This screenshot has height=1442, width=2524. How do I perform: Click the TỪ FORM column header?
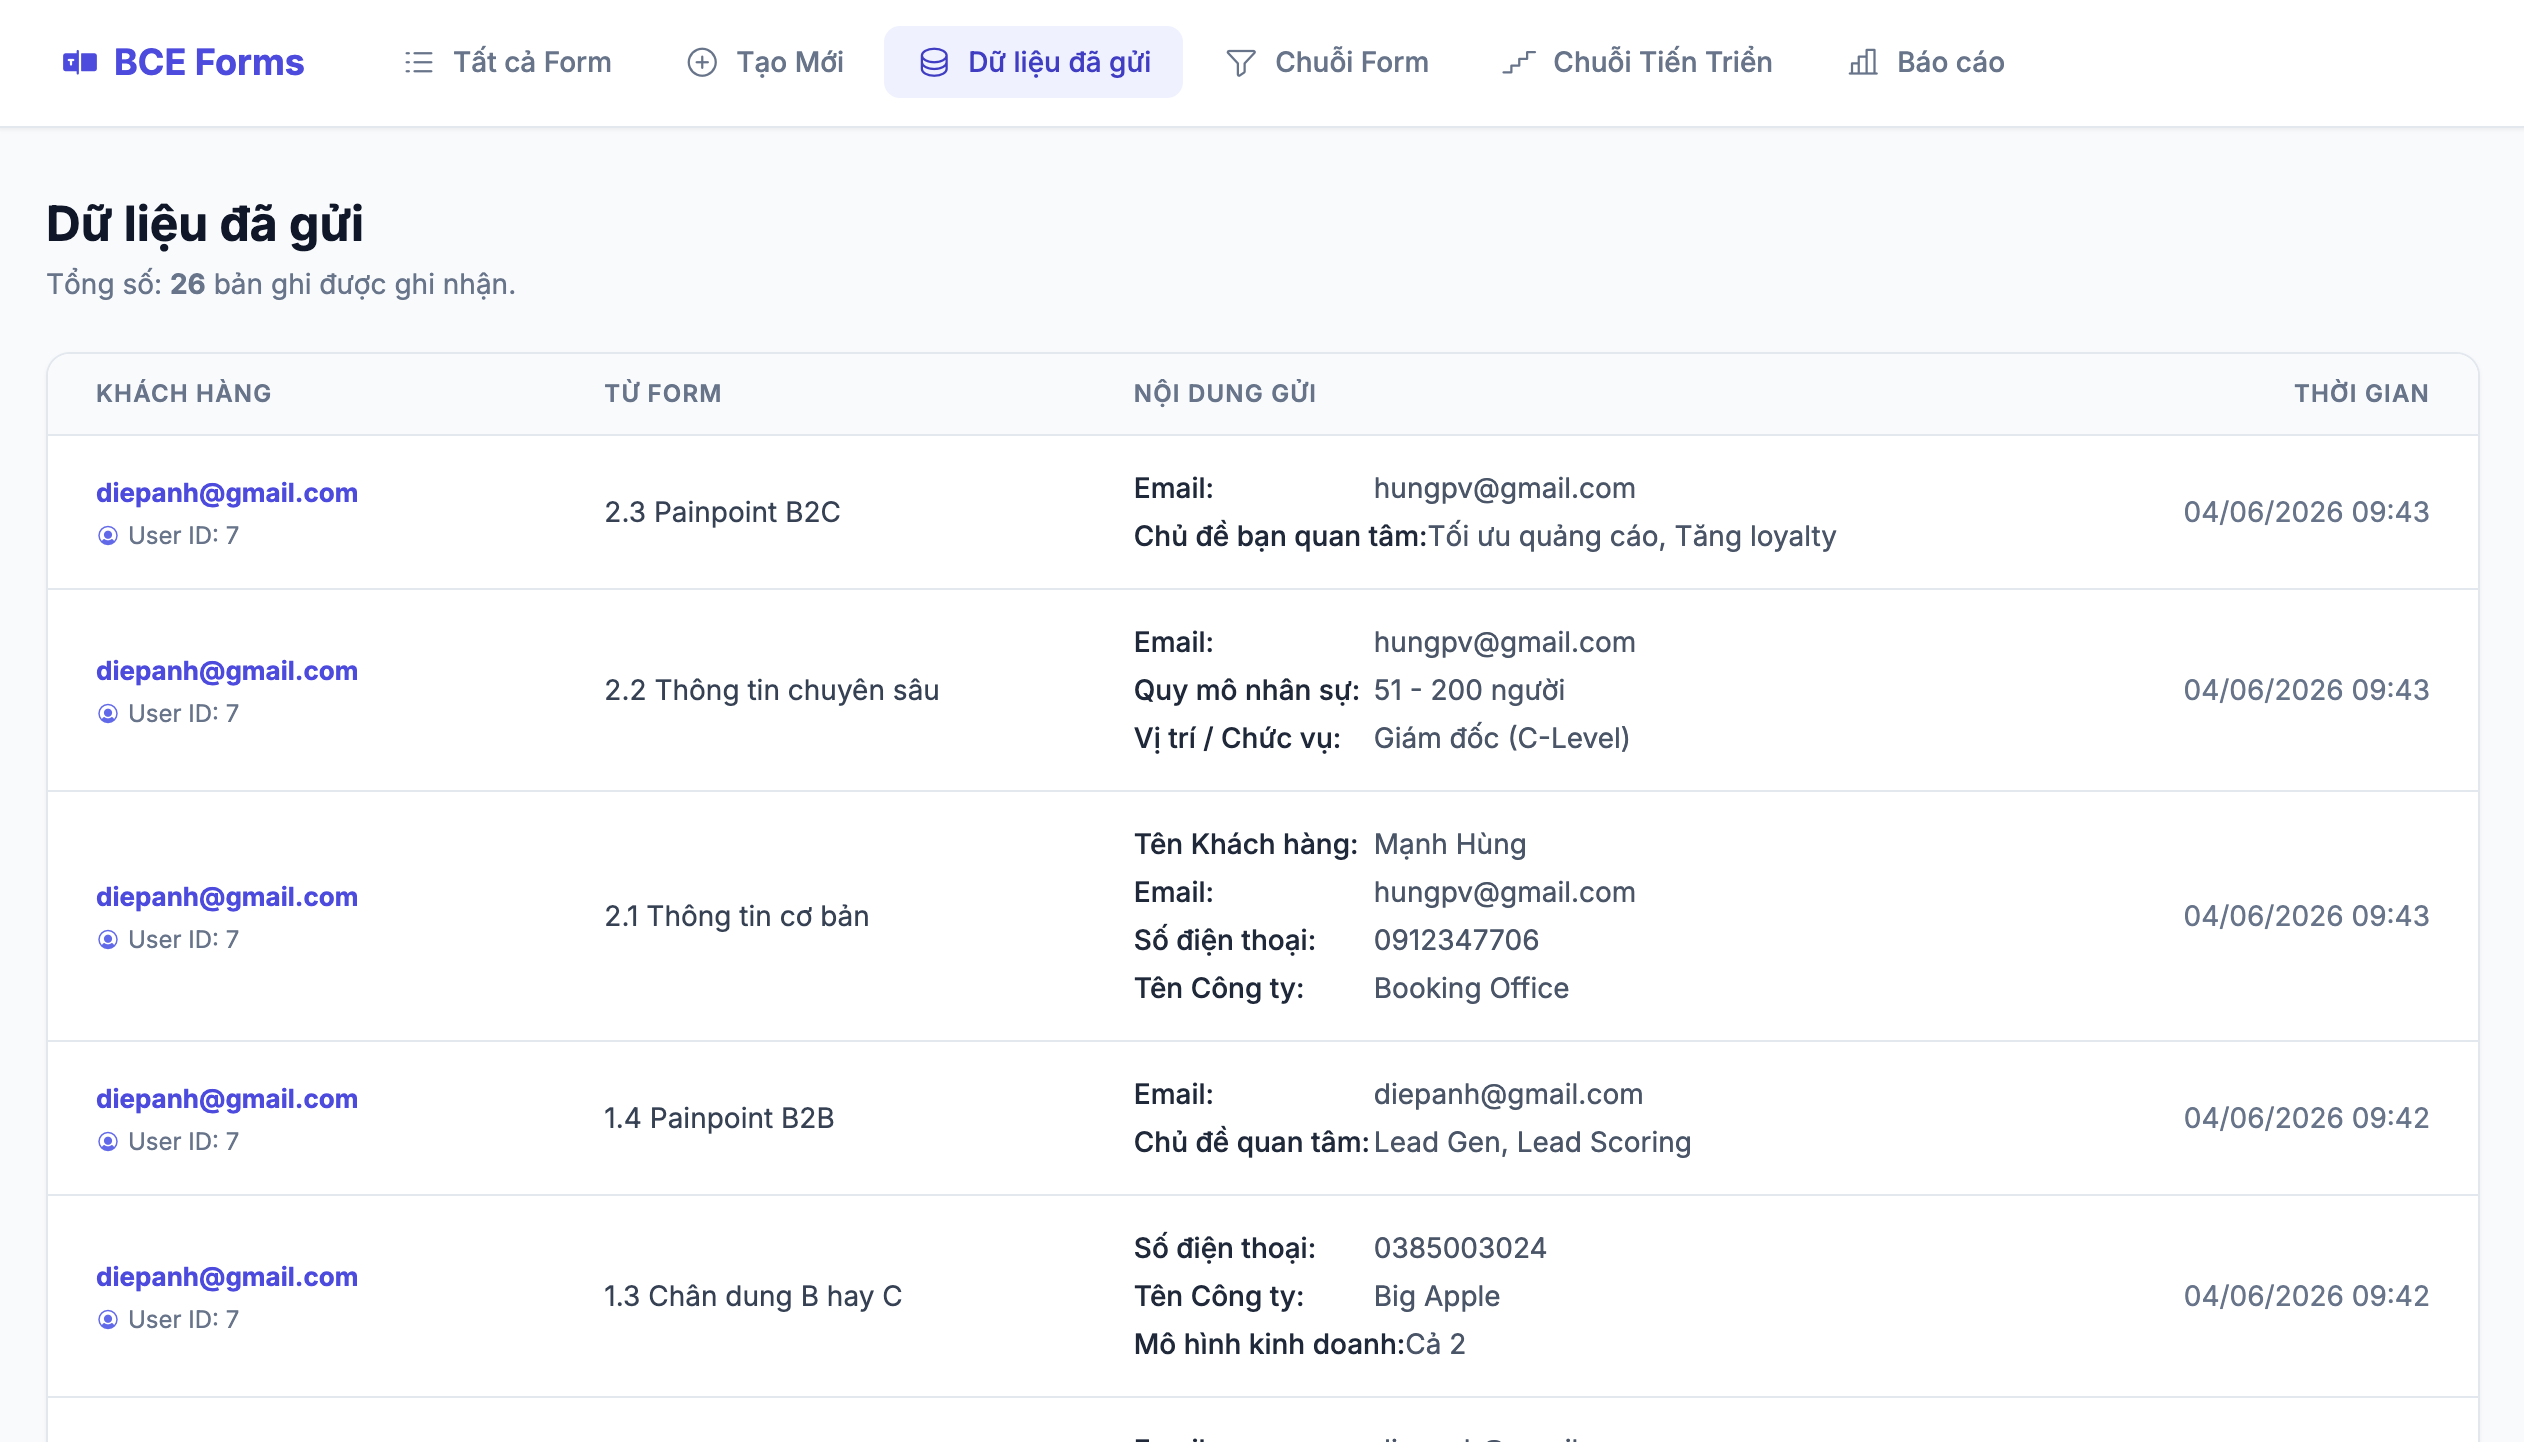[663, 394]
